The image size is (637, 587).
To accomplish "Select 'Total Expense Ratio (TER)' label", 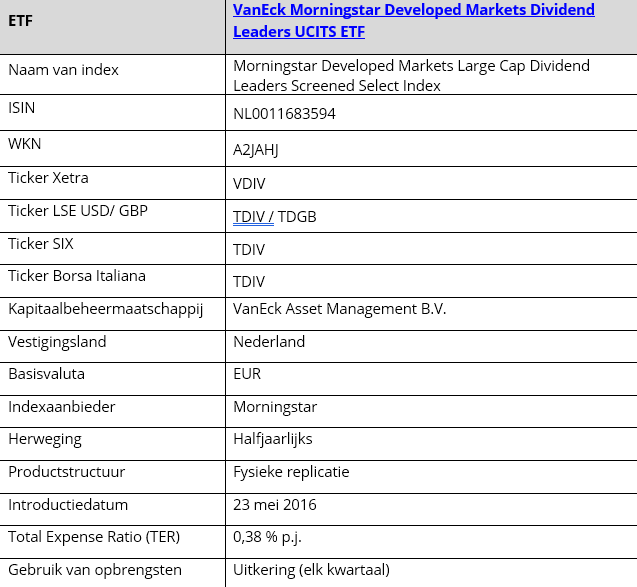I will pos(94,537).
